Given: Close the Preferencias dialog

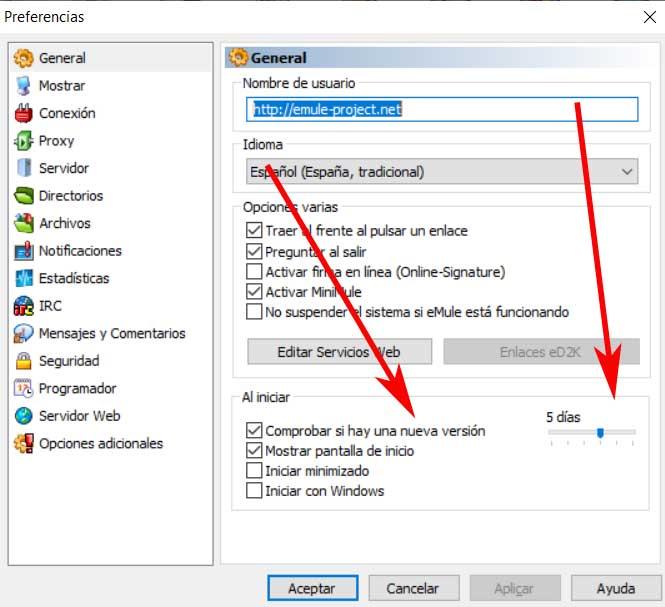Looking at the screenshot, I should click(650, 17).
